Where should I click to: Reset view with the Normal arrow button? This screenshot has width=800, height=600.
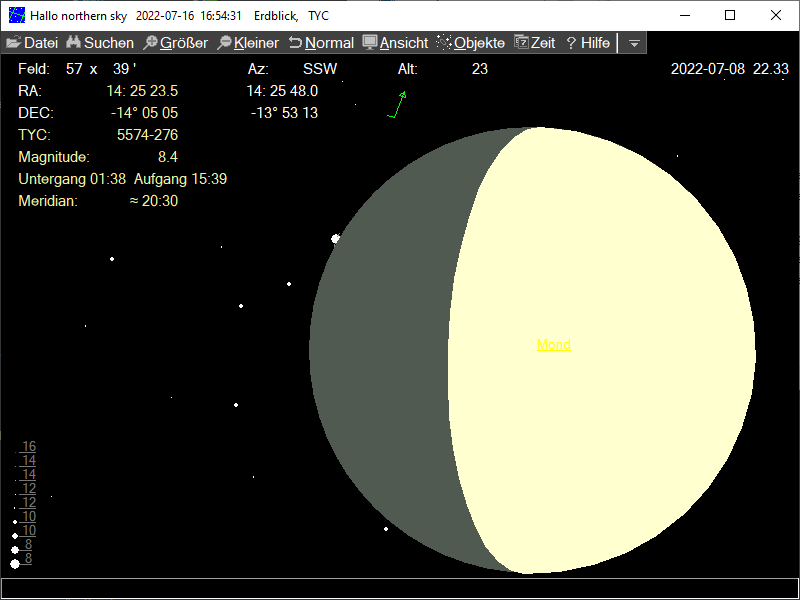point(321,43)
